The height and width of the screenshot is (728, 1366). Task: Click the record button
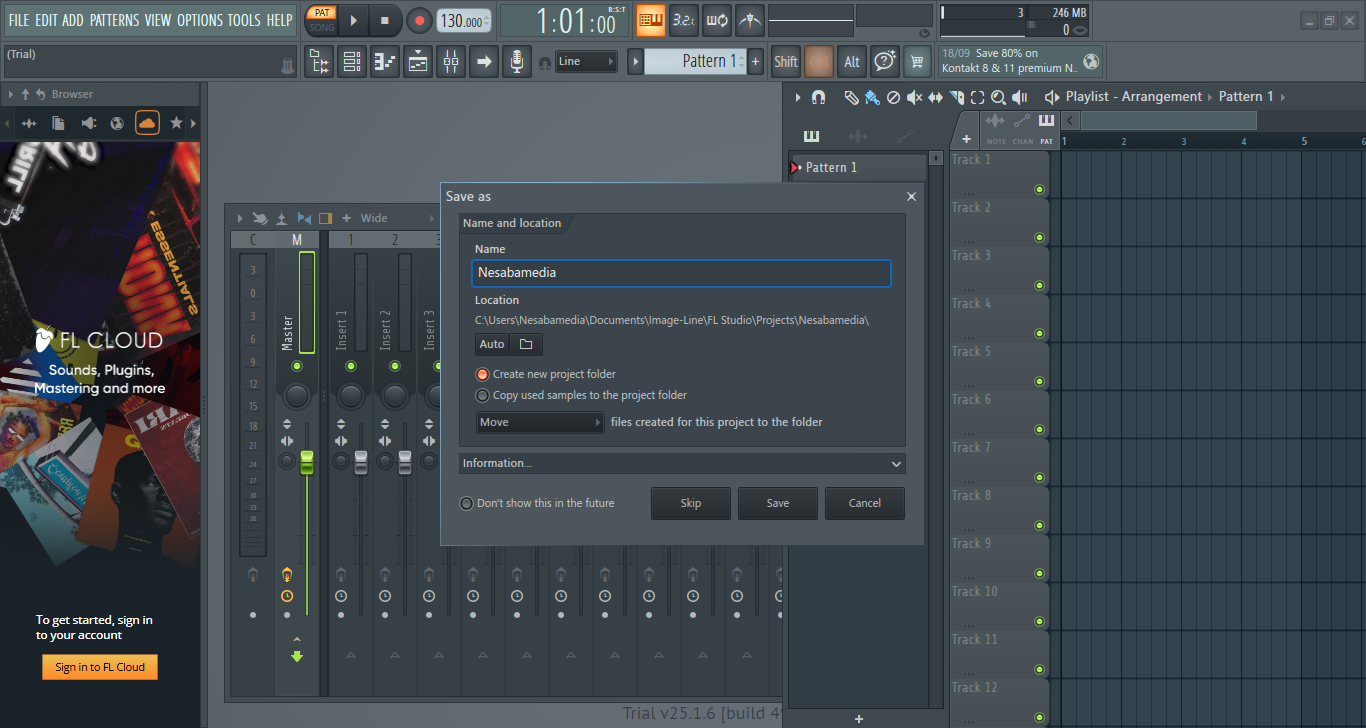pos(419,20)
